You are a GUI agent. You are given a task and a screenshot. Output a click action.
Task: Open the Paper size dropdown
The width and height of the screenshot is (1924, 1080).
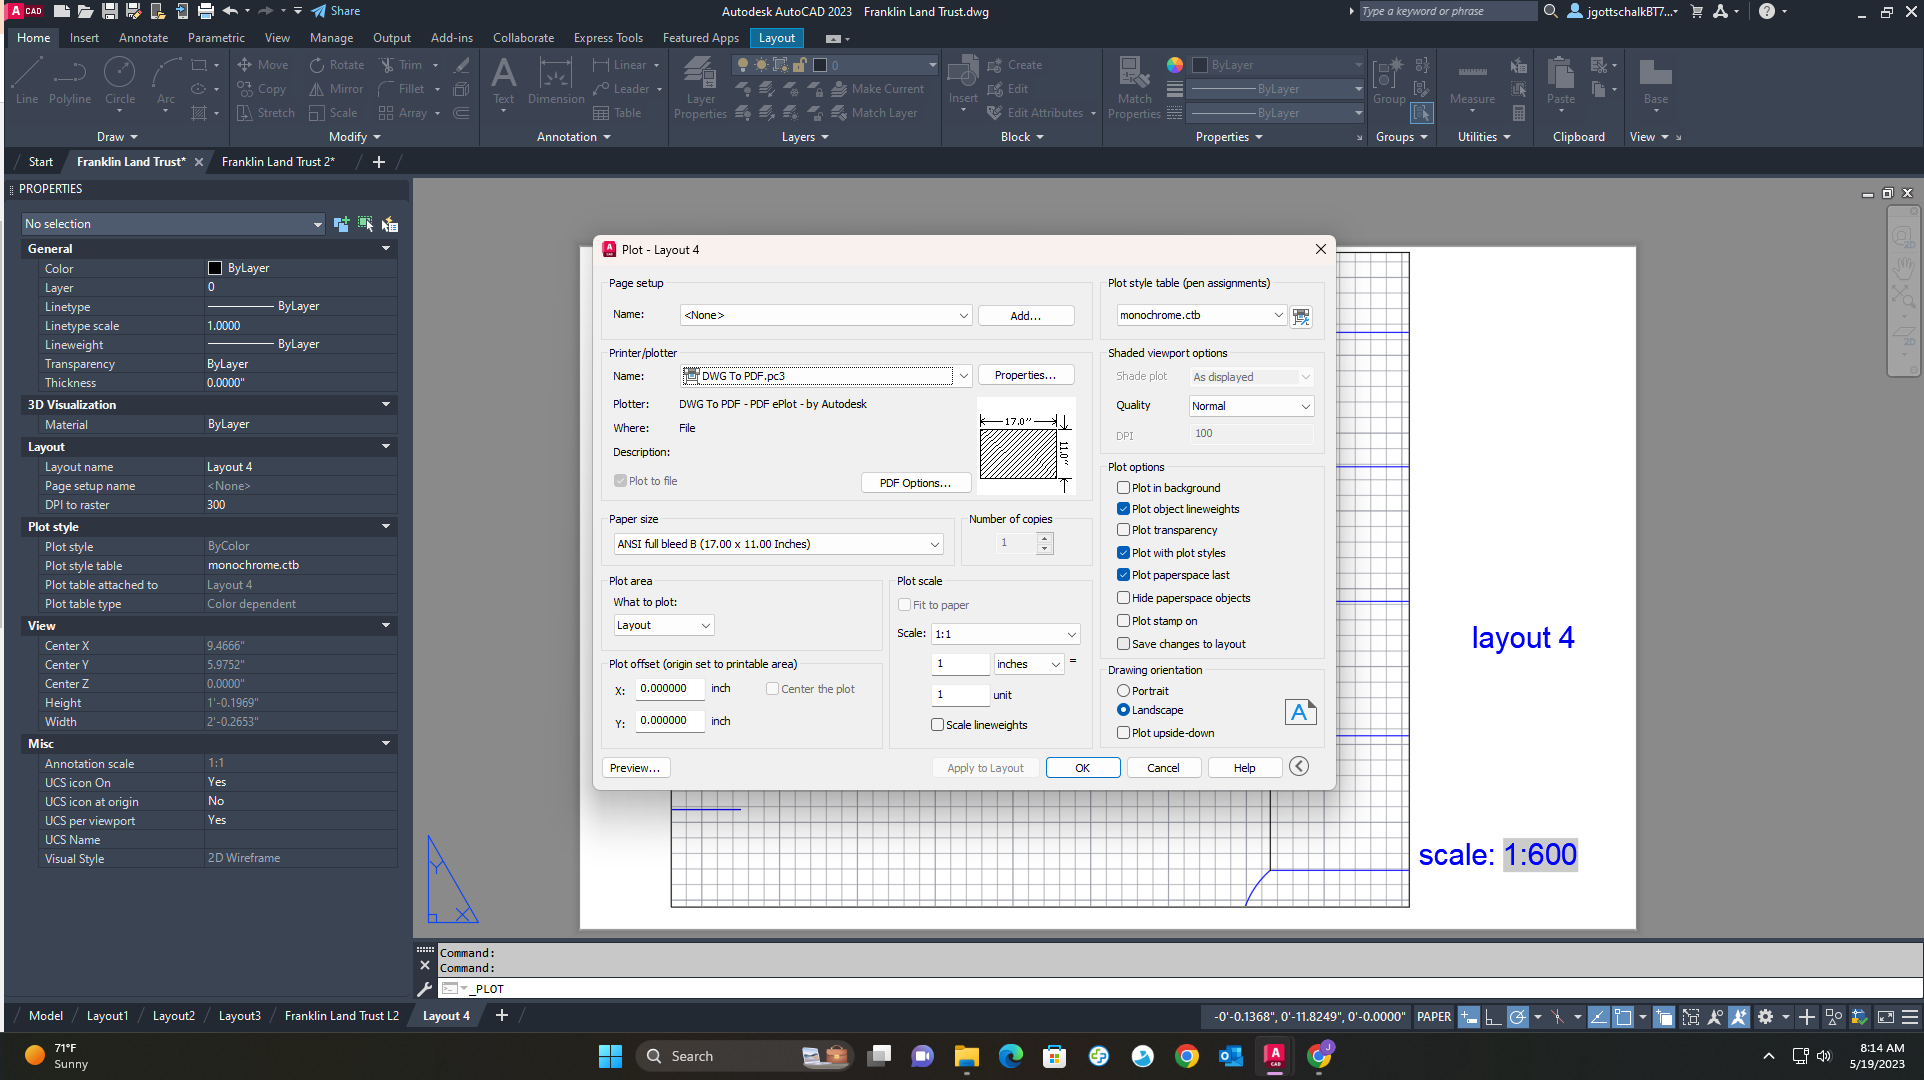click(933, 544)
